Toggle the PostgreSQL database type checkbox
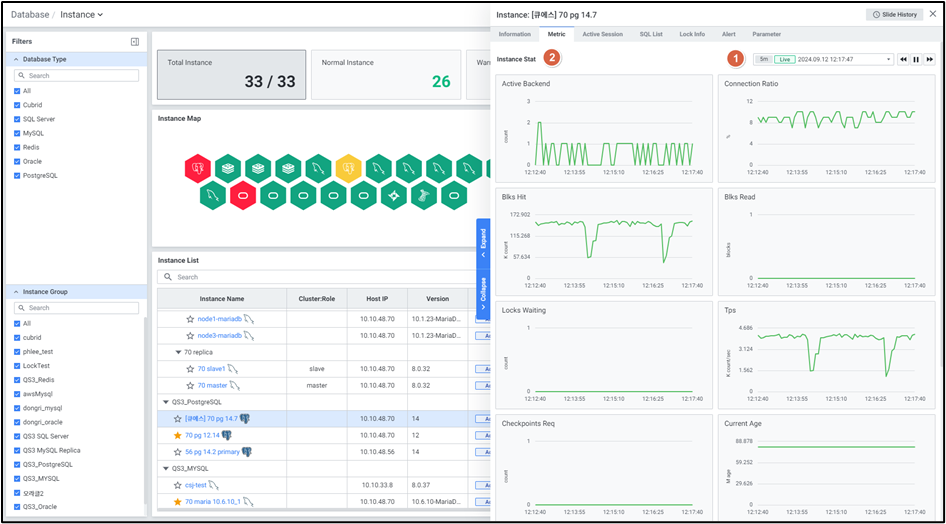 pos(17,175)
